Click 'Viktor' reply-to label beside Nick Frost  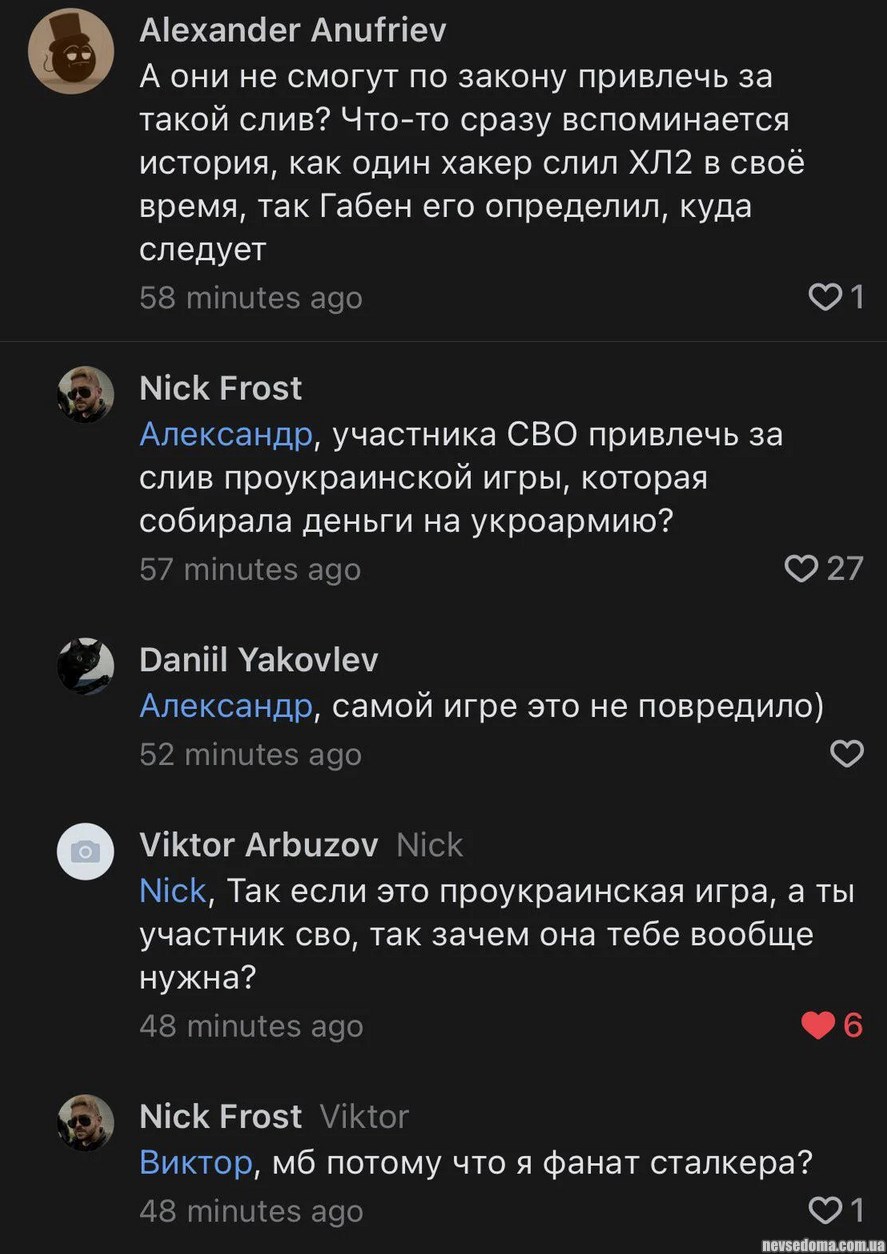click(364, 1116)
